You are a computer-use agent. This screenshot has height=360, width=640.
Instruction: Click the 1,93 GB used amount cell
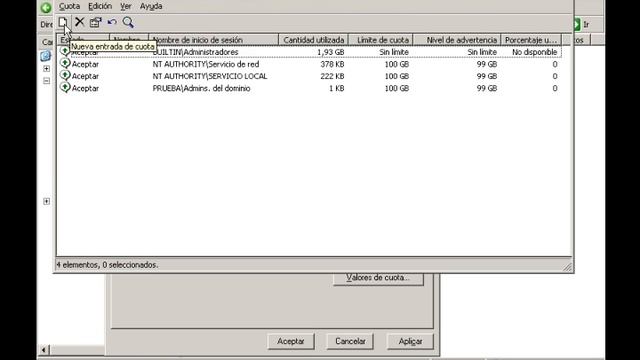tap(331, 52)
